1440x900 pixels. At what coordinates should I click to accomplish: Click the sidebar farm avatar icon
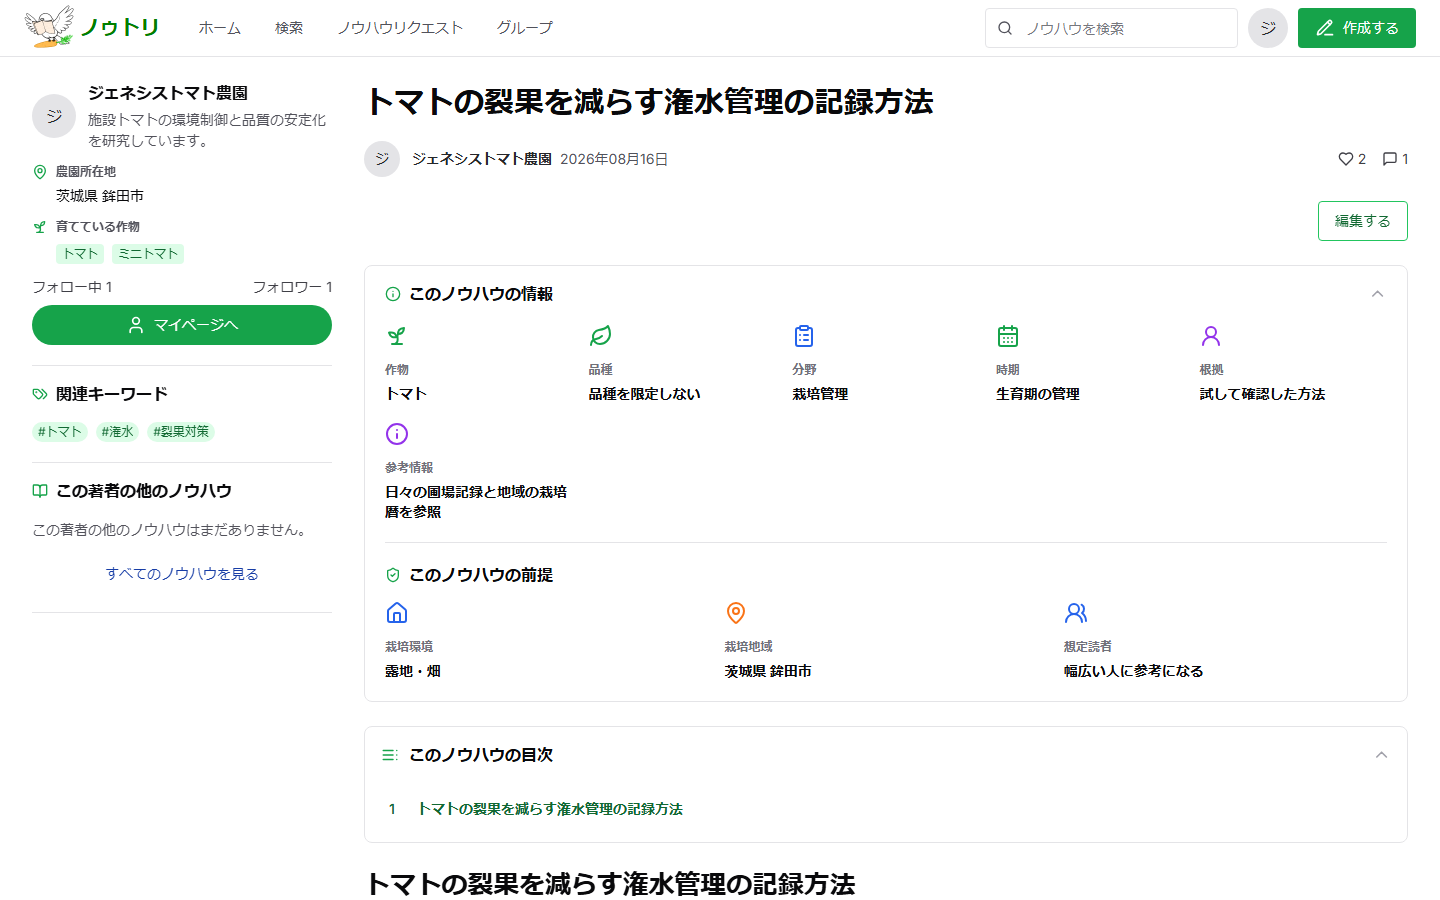54,116
